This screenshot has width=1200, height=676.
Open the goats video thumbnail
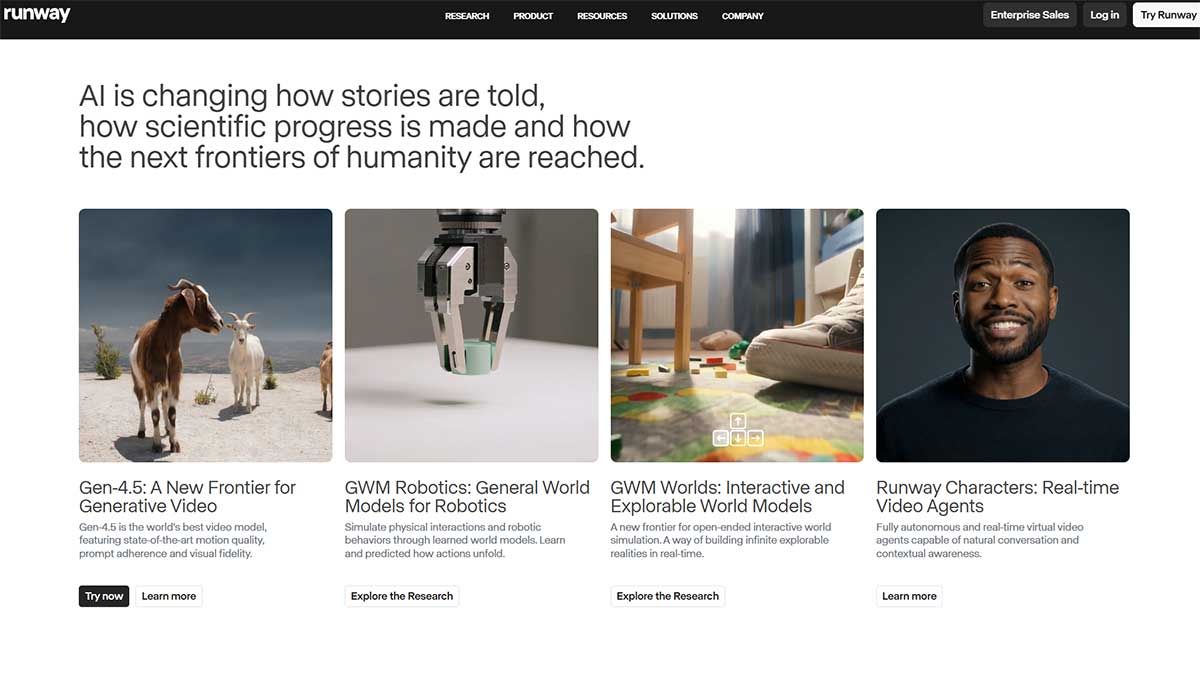coord(205,335)
